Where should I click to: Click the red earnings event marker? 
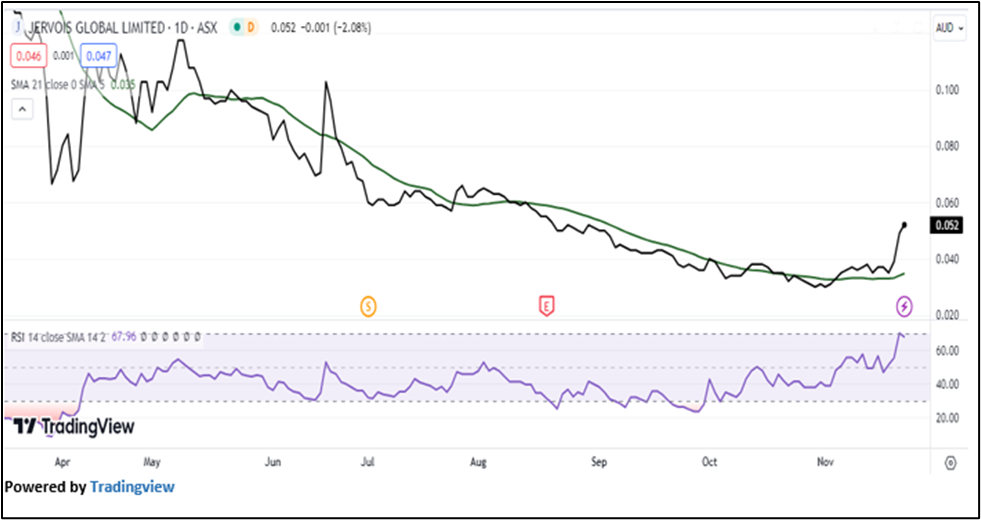(x=547, y=306)
